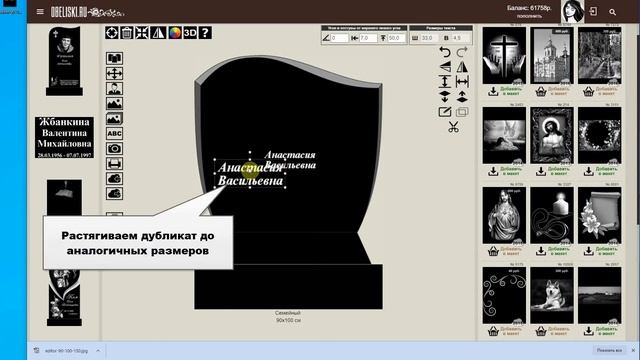The width and height of the screenshot is (640, 360).
Task: Undo the last action
Action: pyautogui.click(x=445, y=52)
